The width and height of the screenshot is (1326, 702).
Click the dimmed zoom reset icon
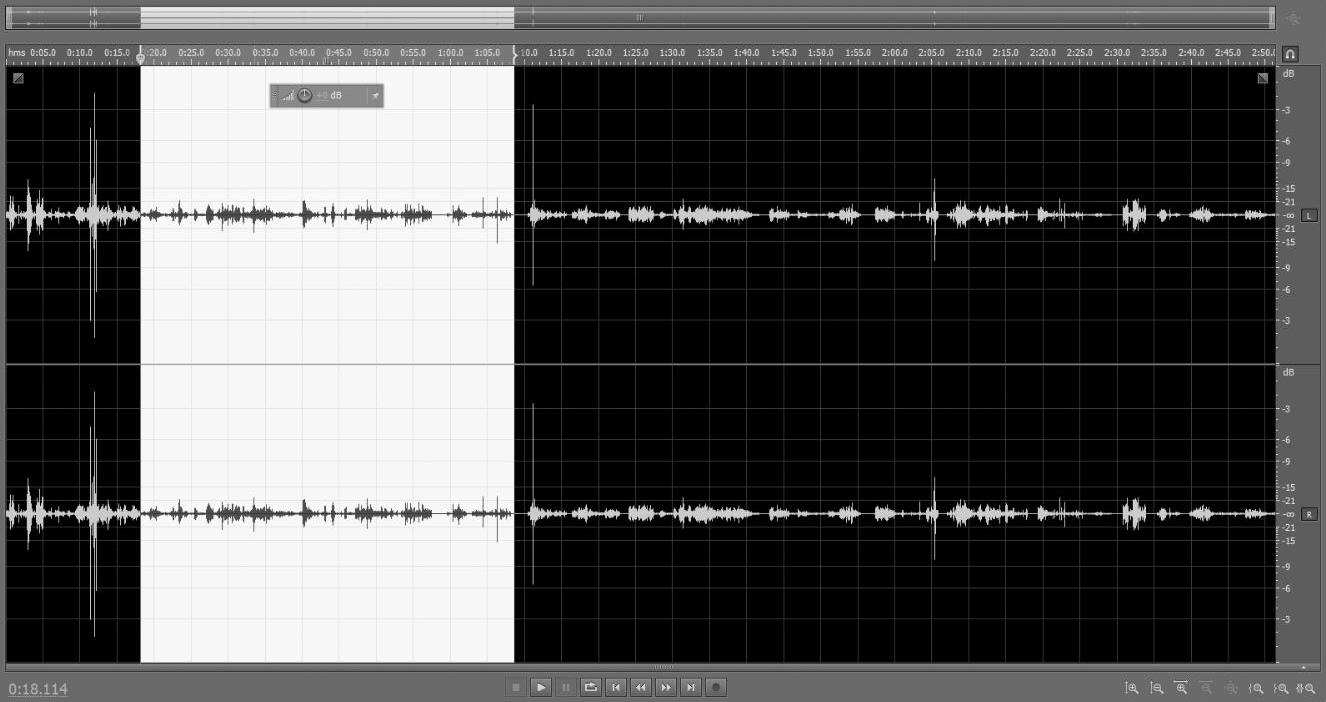coord(1231,688)
